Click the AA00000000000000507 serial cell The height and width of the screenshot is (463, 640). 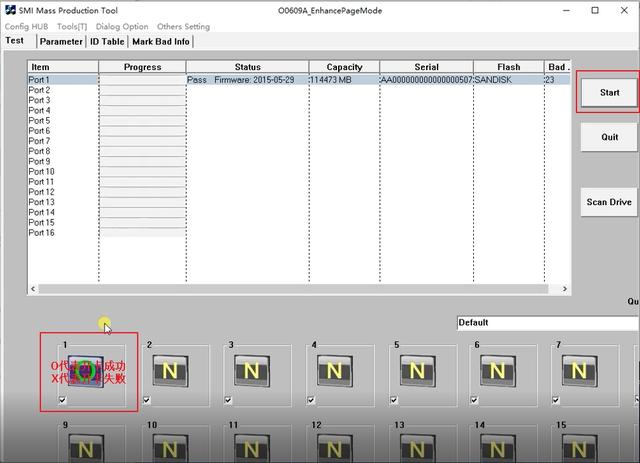coord(427,80)
